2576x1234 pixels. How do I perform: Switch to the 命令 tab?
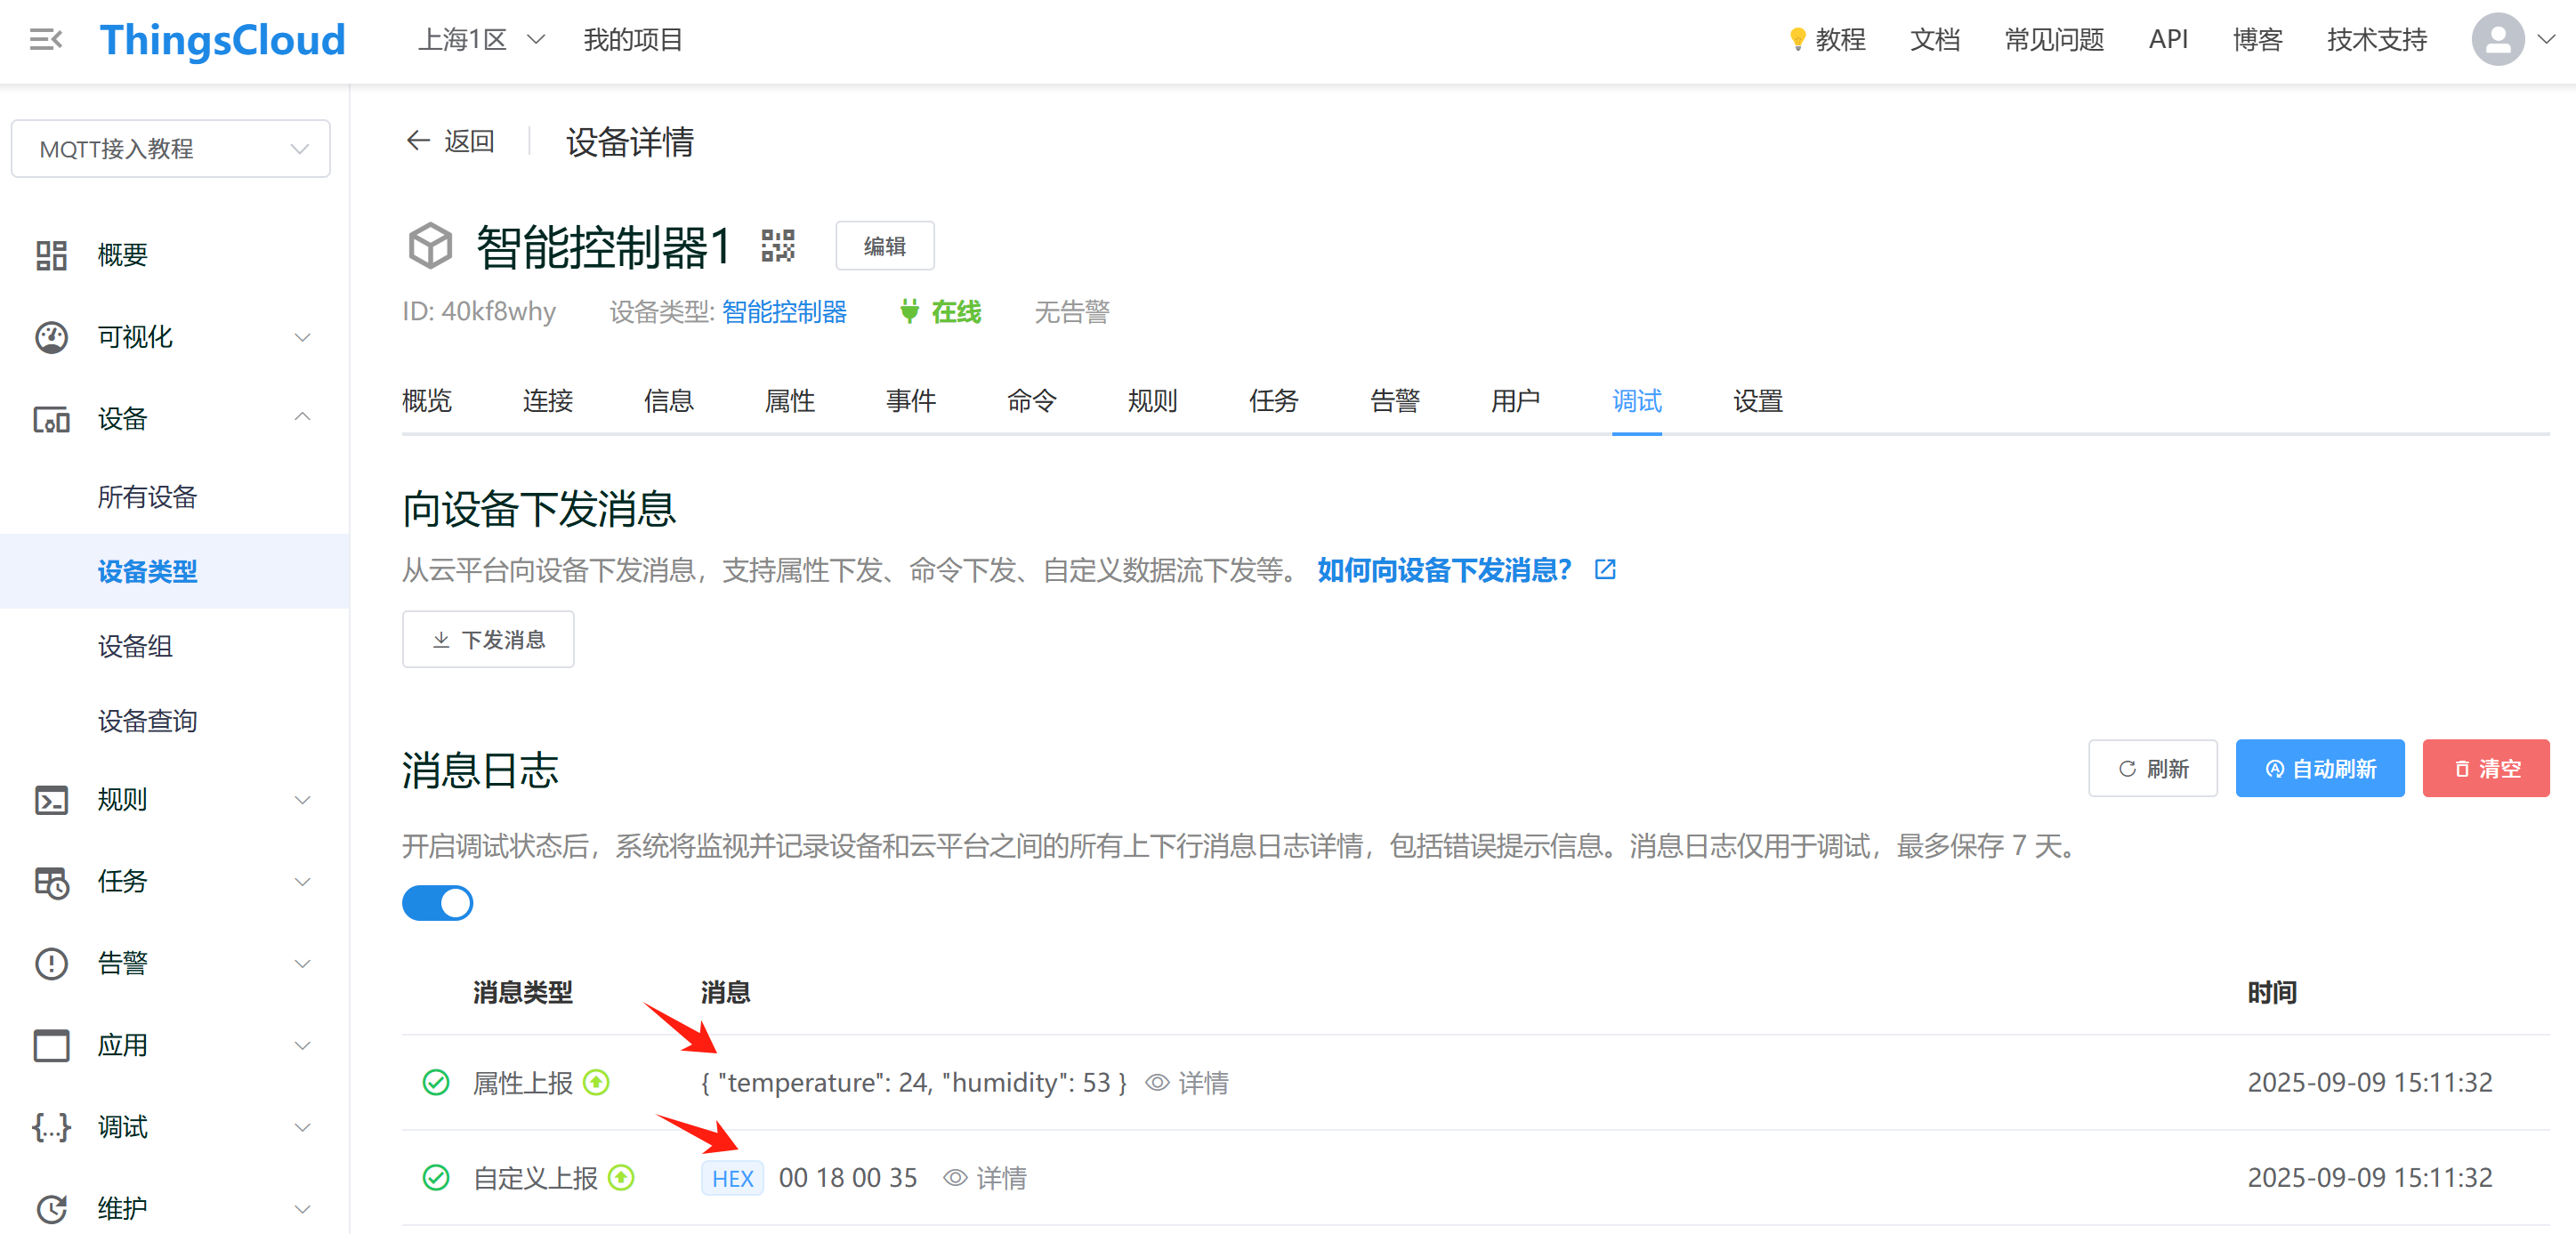[x=1032, y=401]
